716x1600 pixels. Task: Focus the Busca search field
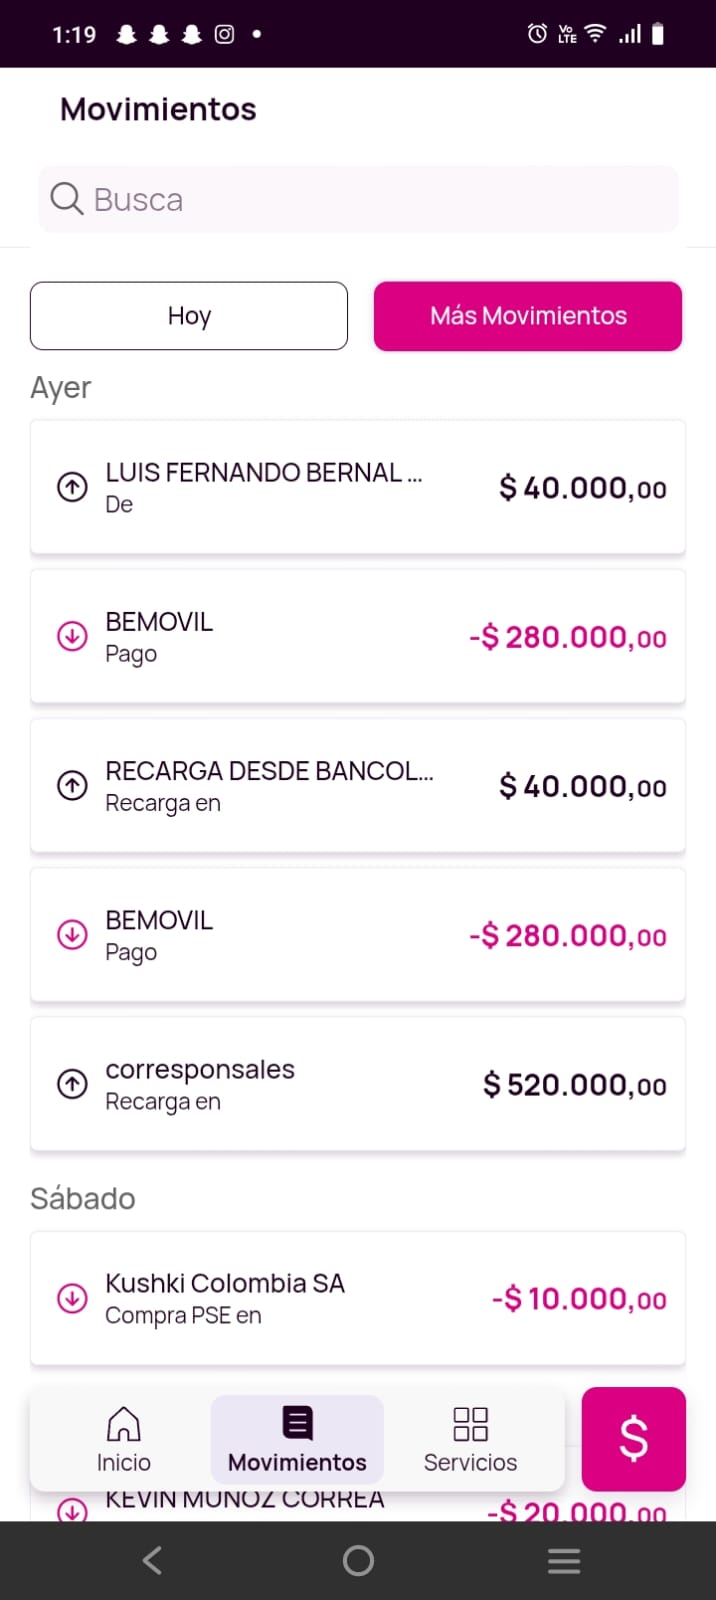[x=380, y=200]
